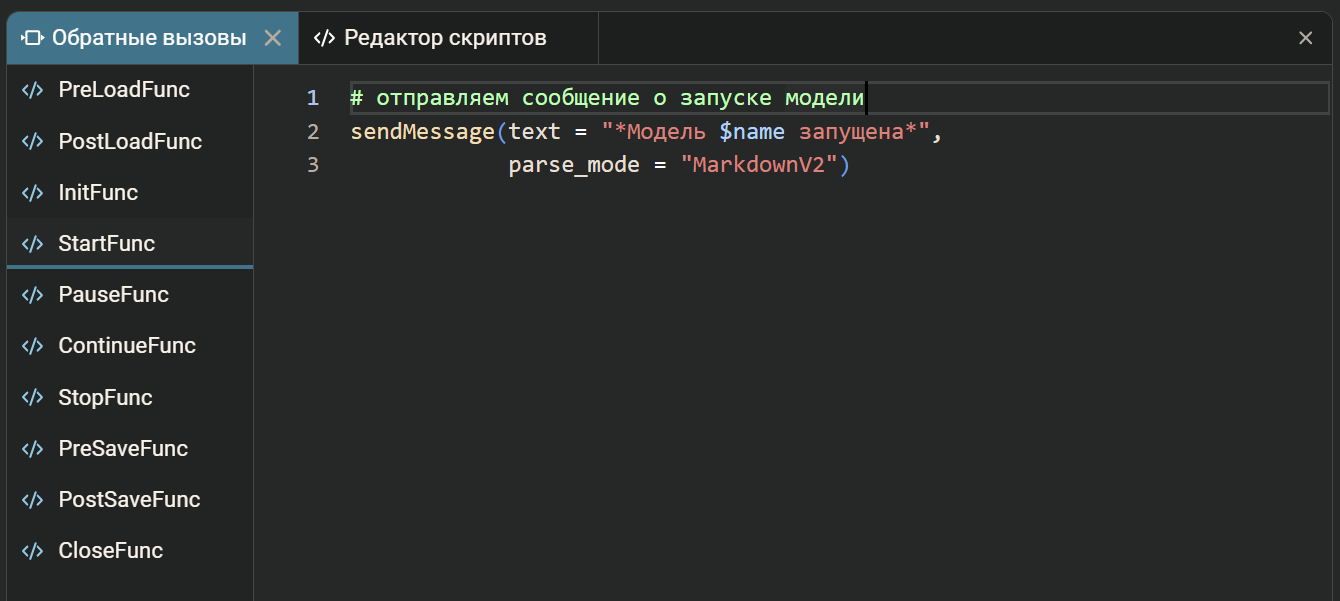Select the PostSaveFunc callback entry

tap(129, 500)
